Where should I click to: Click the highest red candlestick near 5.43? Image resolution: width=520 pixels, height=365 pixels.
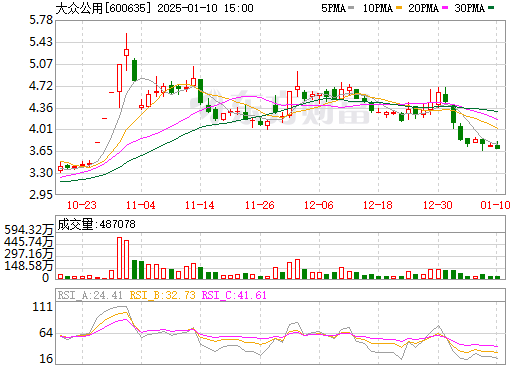click(126, 52)
